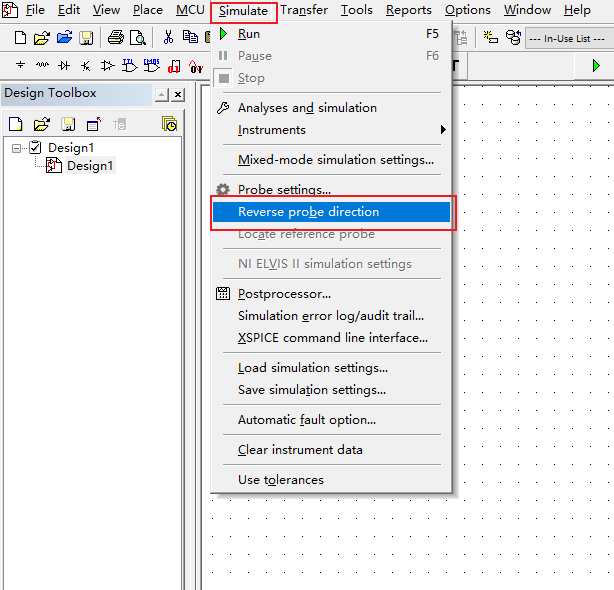Viewport: 614px width, 590px height.
Task: Choose Run from the Simulate menu
Action: click(x=331, y=34)
